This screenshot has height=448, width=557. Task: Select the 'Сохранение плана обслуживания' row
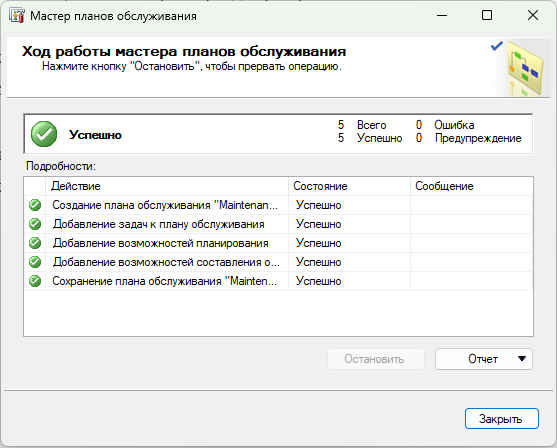click(x=278, y=281)
